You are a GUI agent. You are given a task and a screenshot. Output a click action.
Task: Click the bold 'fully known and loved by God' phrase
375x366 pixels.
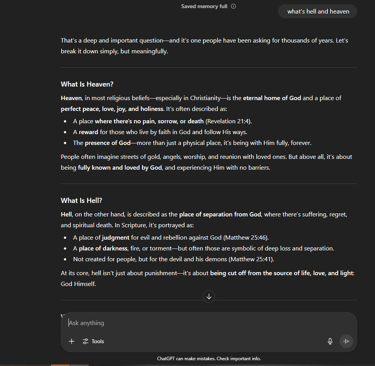pyautogui.click(x=120, y=168)
